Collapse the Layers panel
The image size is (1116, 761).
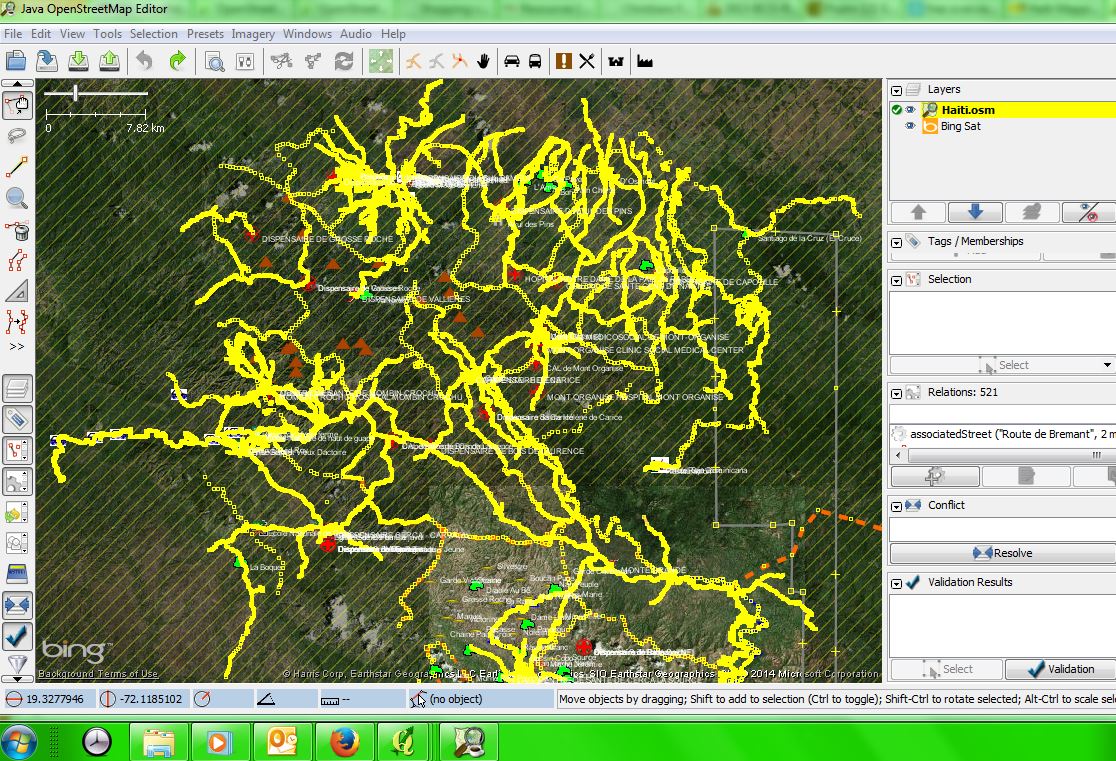tap(897, 90)
